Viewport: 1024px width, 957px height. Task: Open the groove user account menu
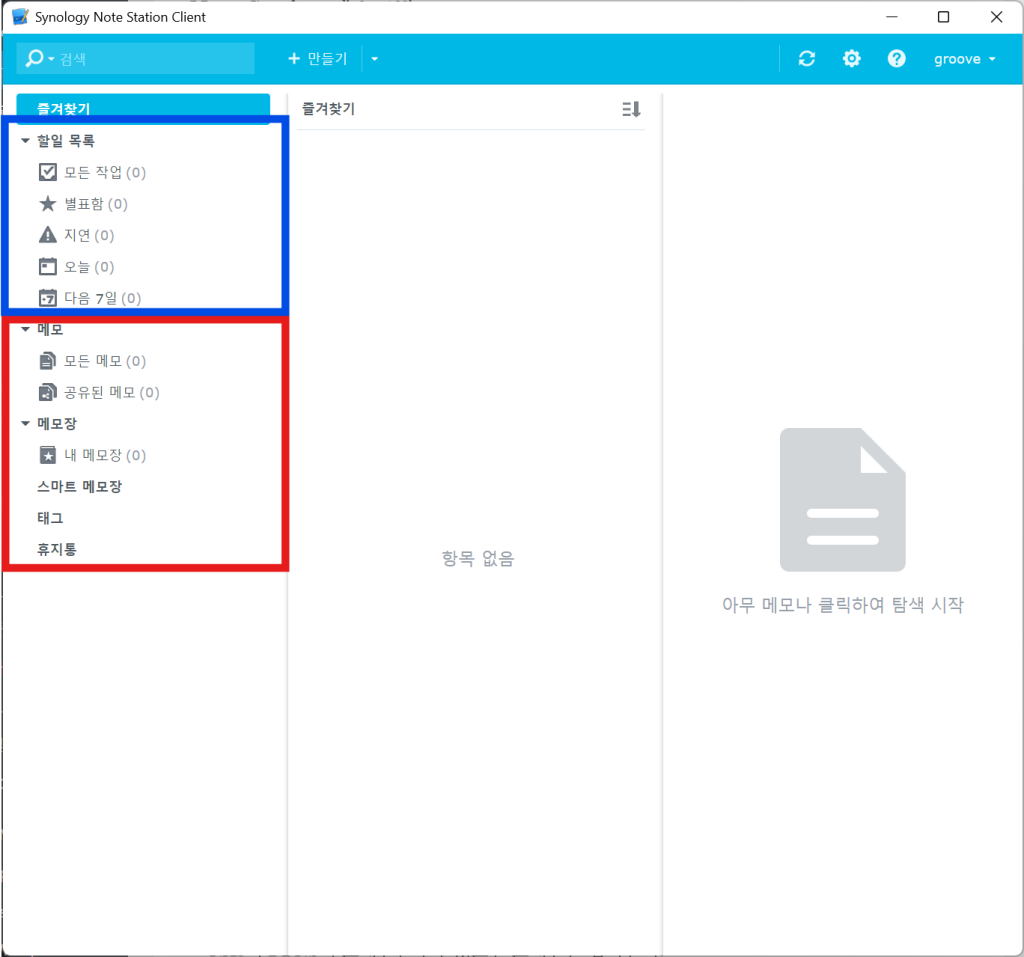click(x=964, y=59)
